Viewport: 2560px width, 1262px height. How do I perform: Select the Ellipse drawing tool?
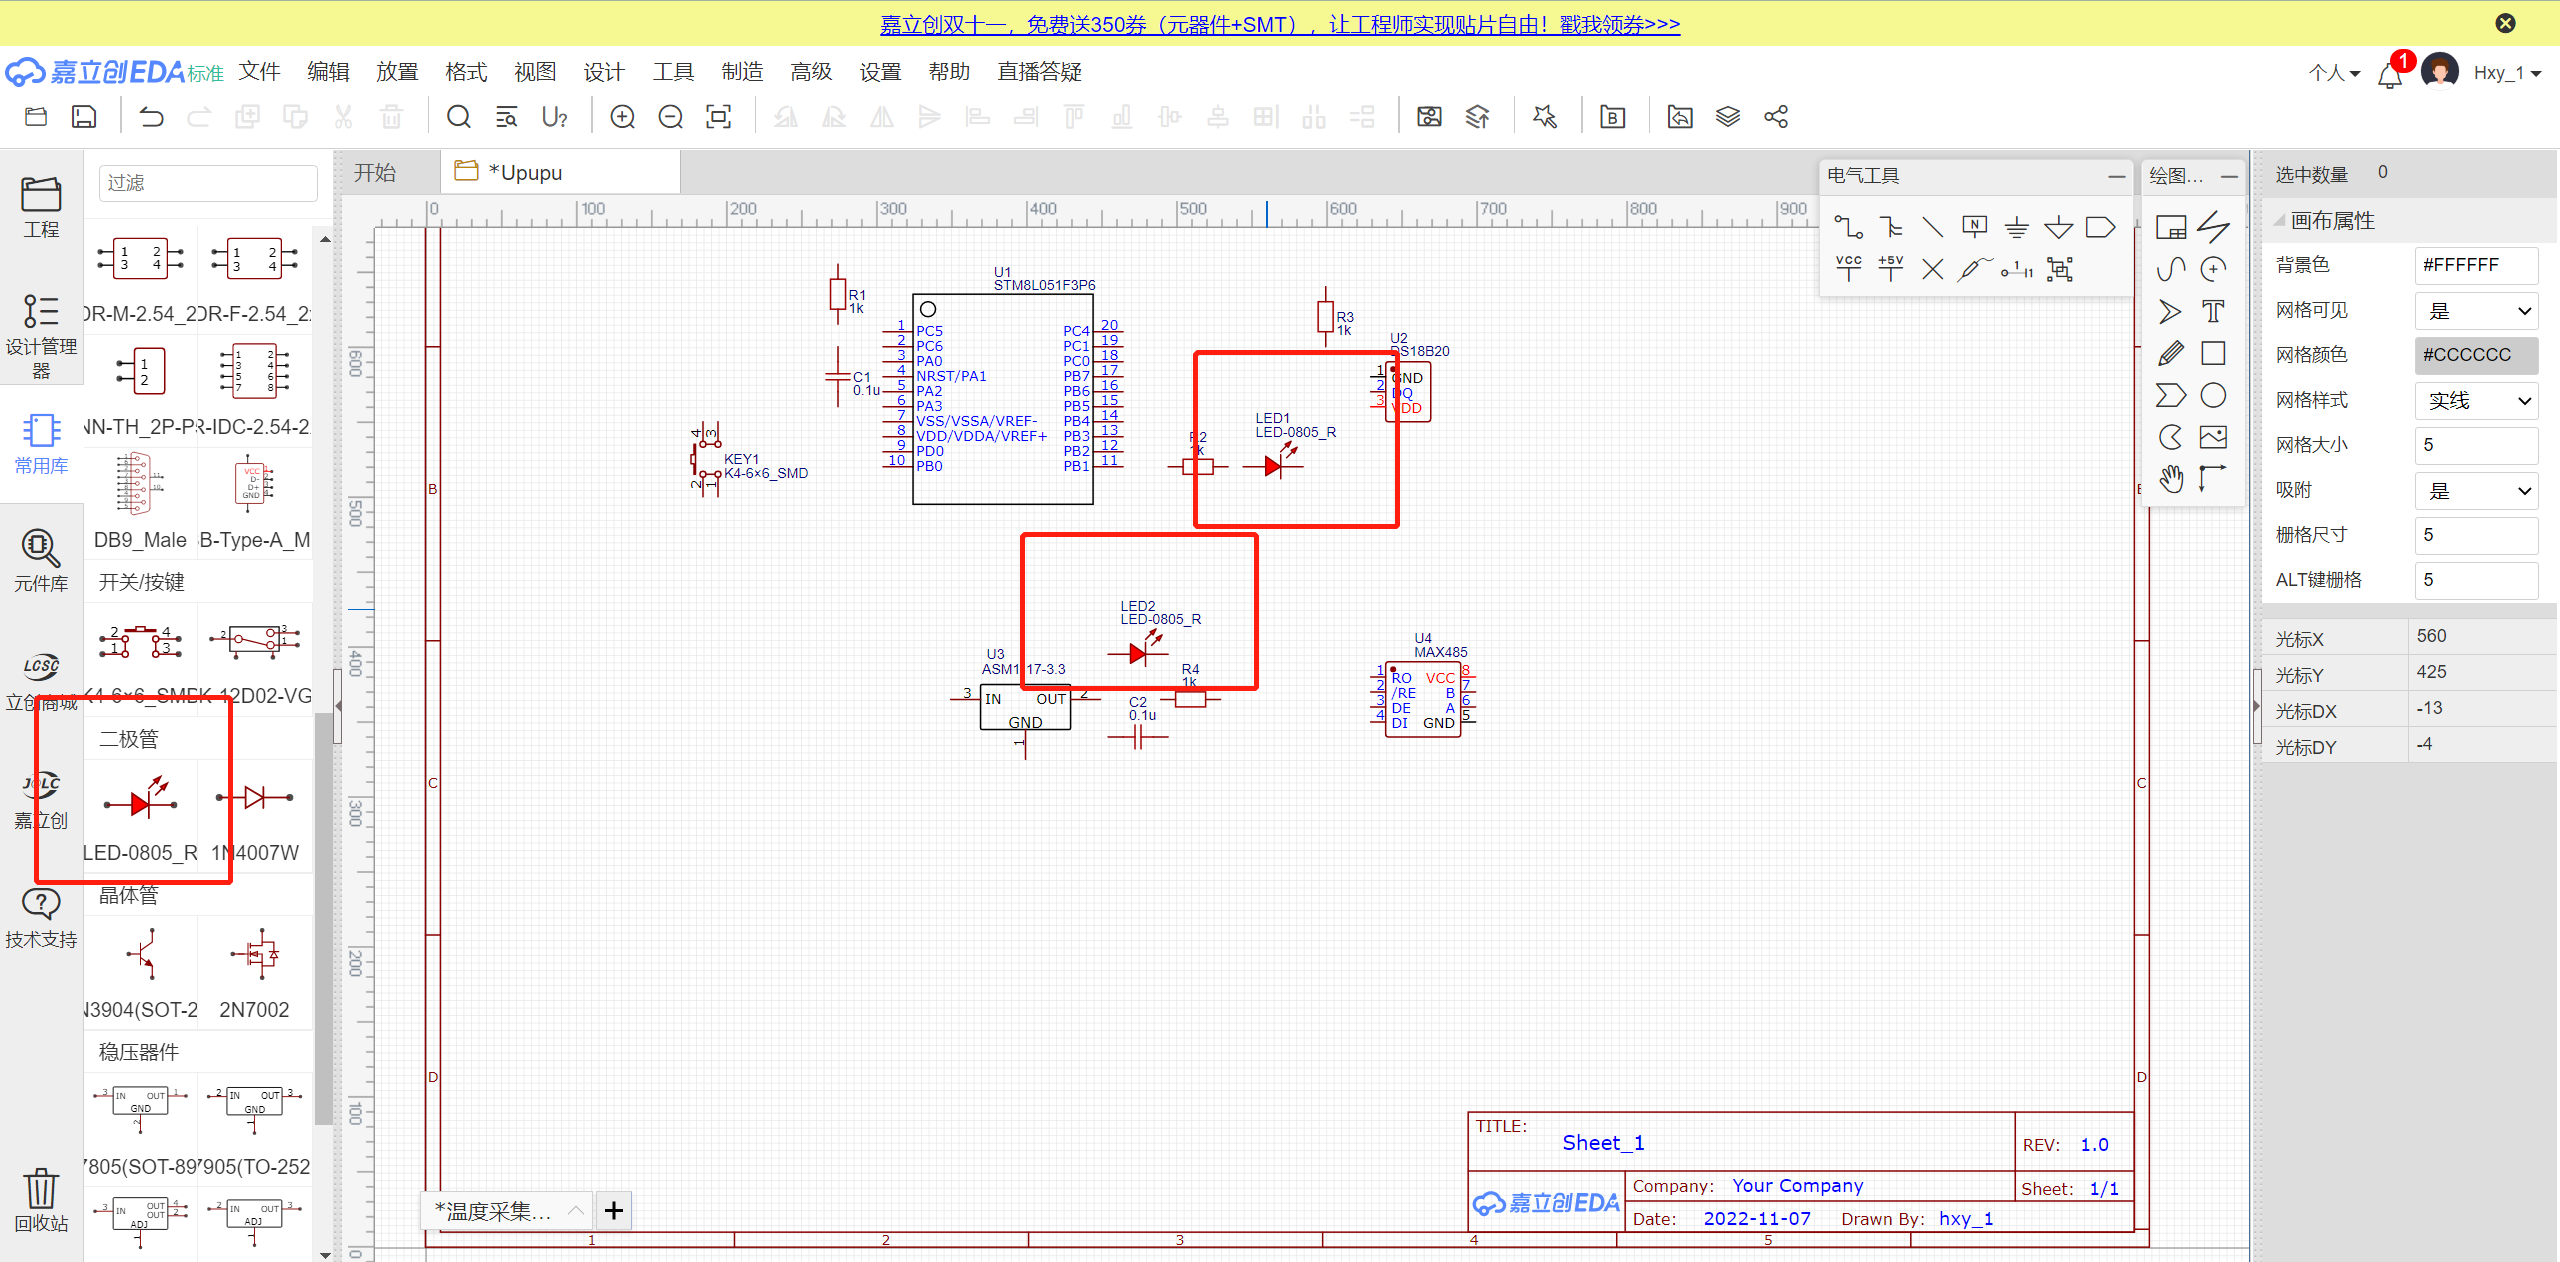[x=2213, y=395]
